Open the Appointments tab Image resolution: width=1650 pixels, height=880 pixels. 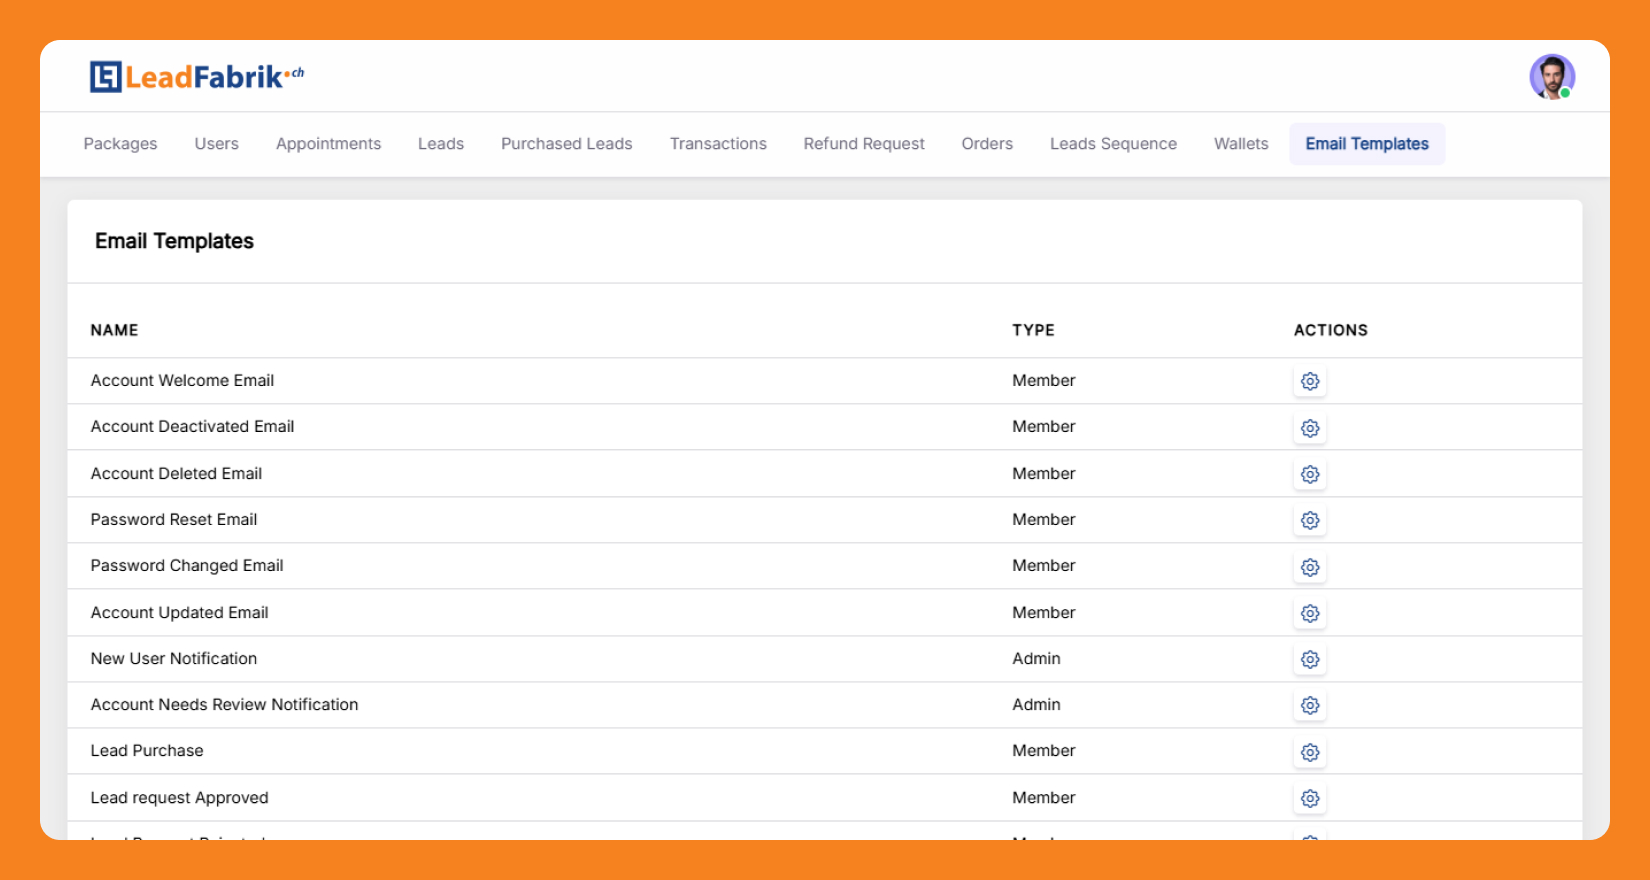coord(328,144)
